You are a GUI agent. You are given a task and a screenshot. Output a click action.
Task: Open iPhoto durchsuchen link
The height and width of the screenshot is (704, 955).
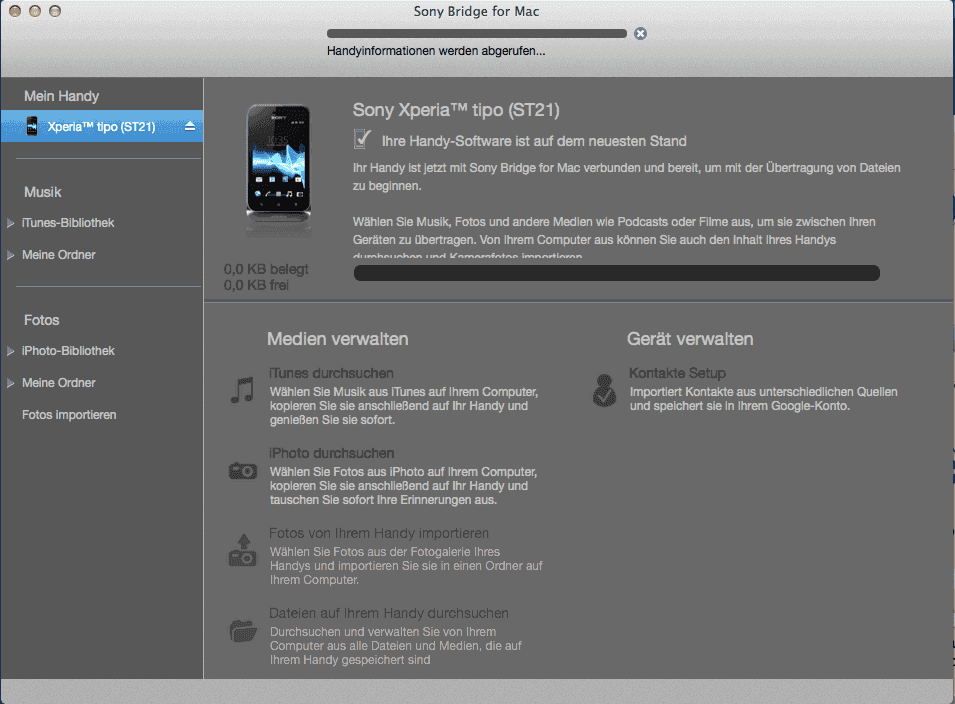pyautogui.click(x=331, y=453)
